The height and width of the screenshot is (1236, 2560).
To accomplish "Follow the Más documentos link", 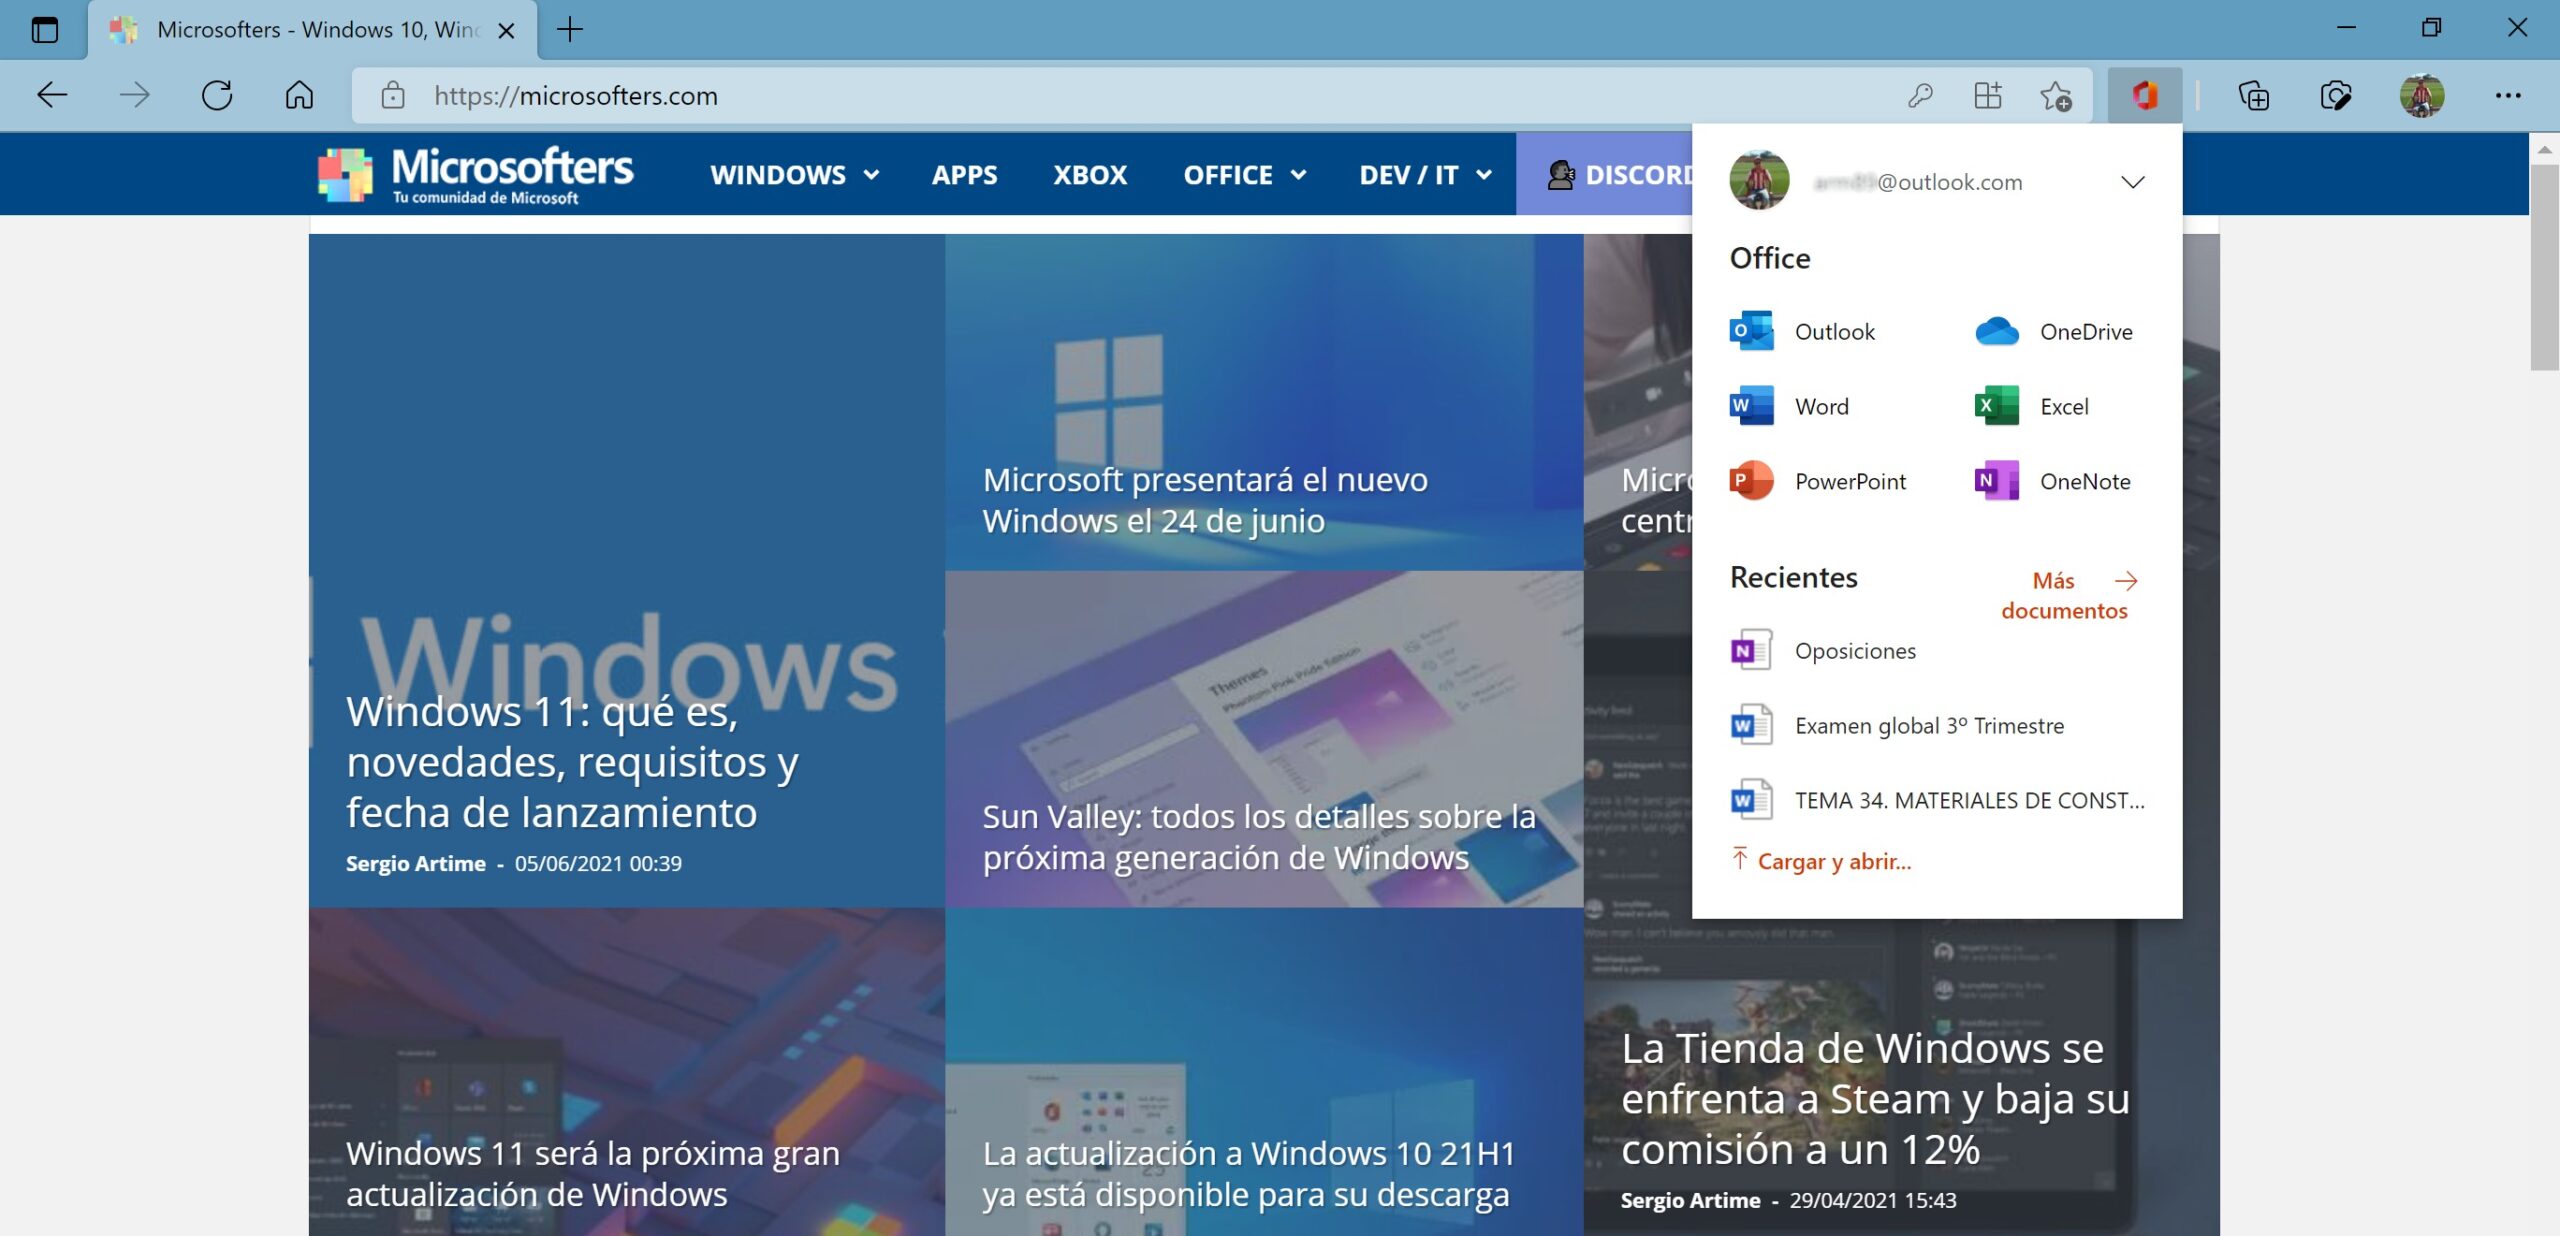I will [x=2064, y=595].
